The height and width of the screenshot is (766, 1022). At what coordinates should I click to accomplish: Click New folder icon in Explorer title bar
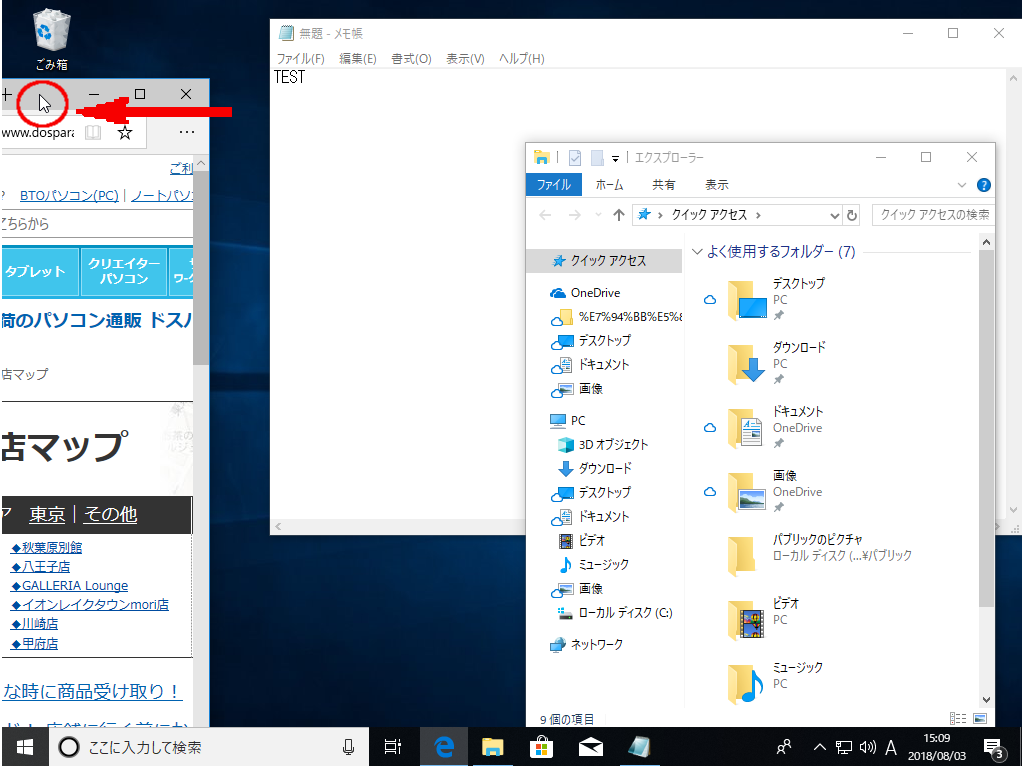coord(596,158)
